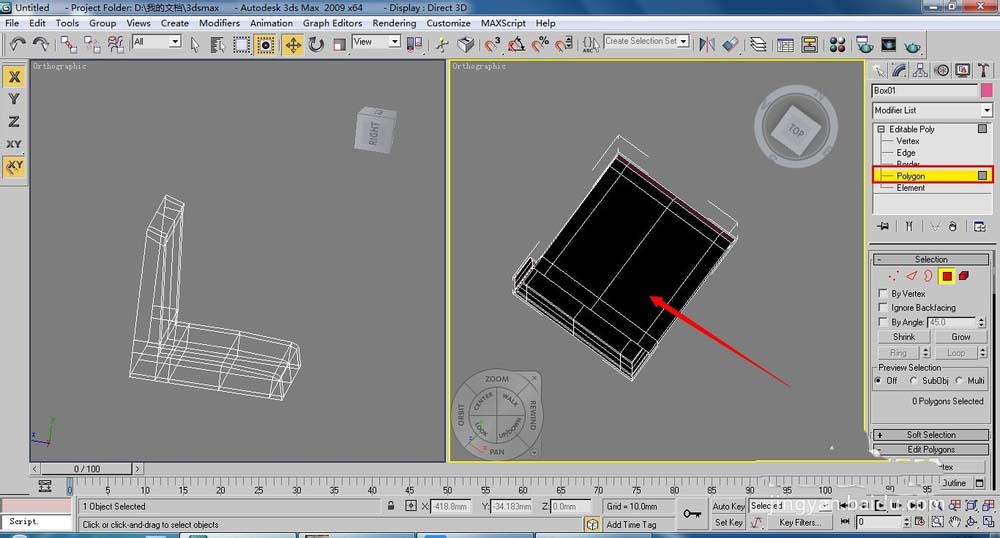Toggle the 3D Snaps magnet icon

pyautogui.click(x=492, y=44)
